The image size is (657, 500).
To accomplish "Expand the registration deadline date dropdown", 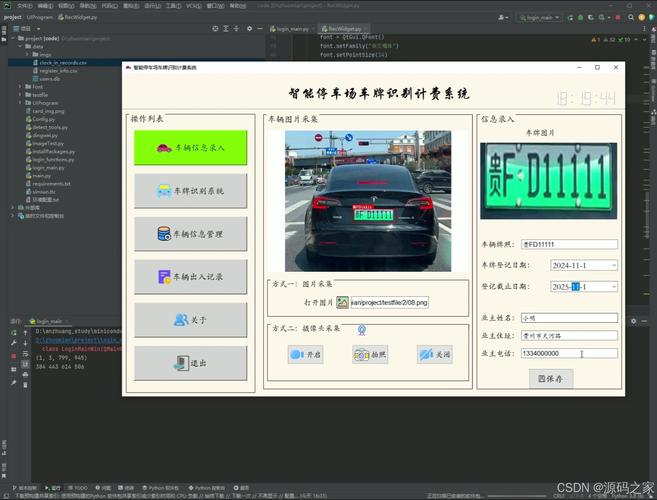I will [x=614, y=287].
